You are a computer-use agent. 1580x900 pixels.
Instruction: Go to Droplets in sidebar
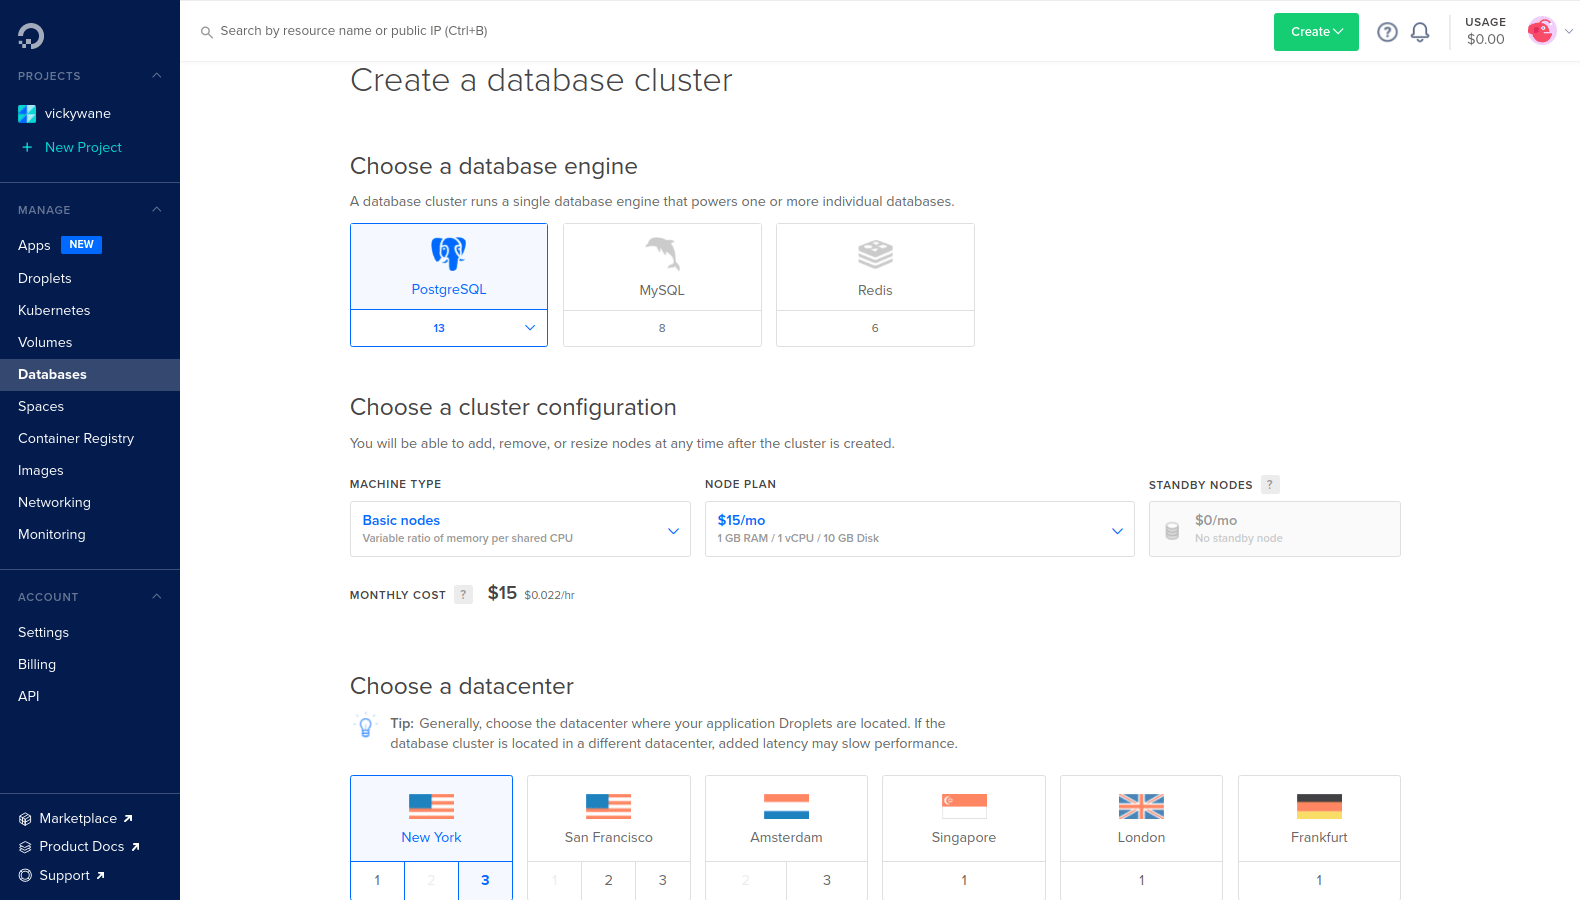(45, 278)
